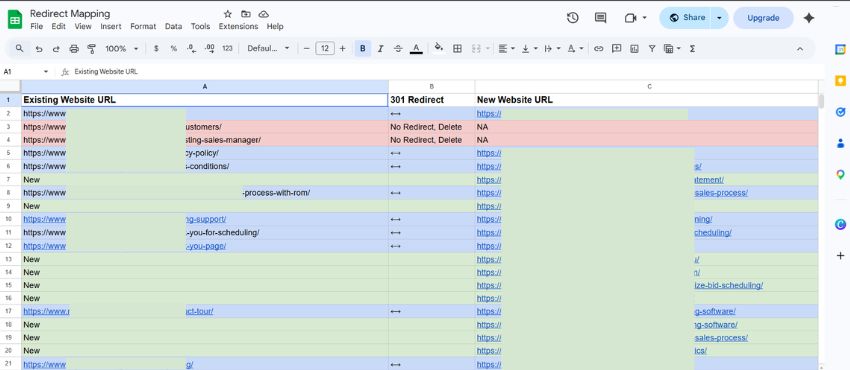Add a comment from toolbar
Viewport: 850px width, 370px height.
616,49
